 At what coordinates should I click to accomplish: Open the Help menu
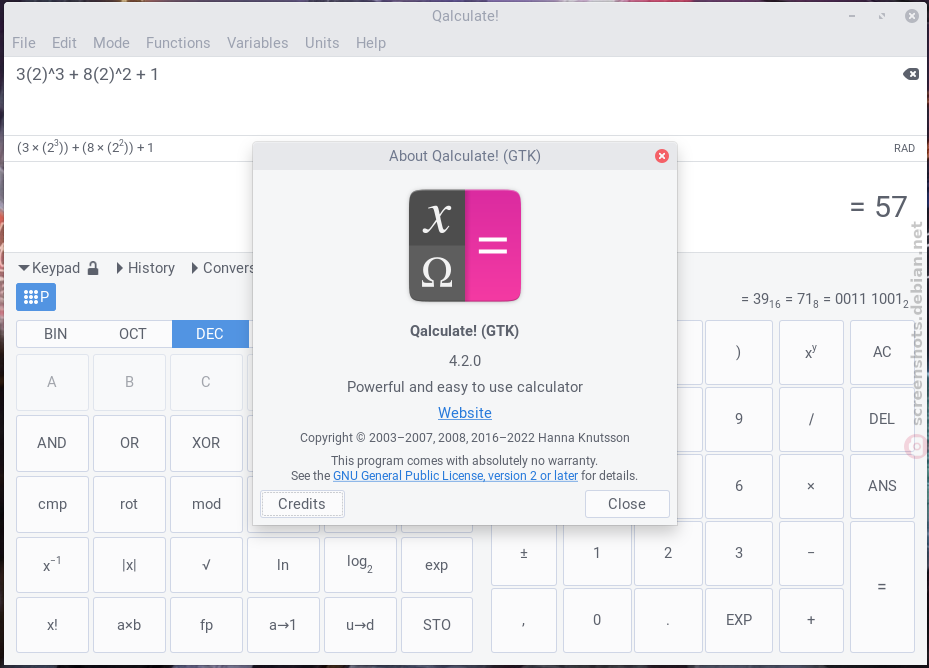point(371,43)
